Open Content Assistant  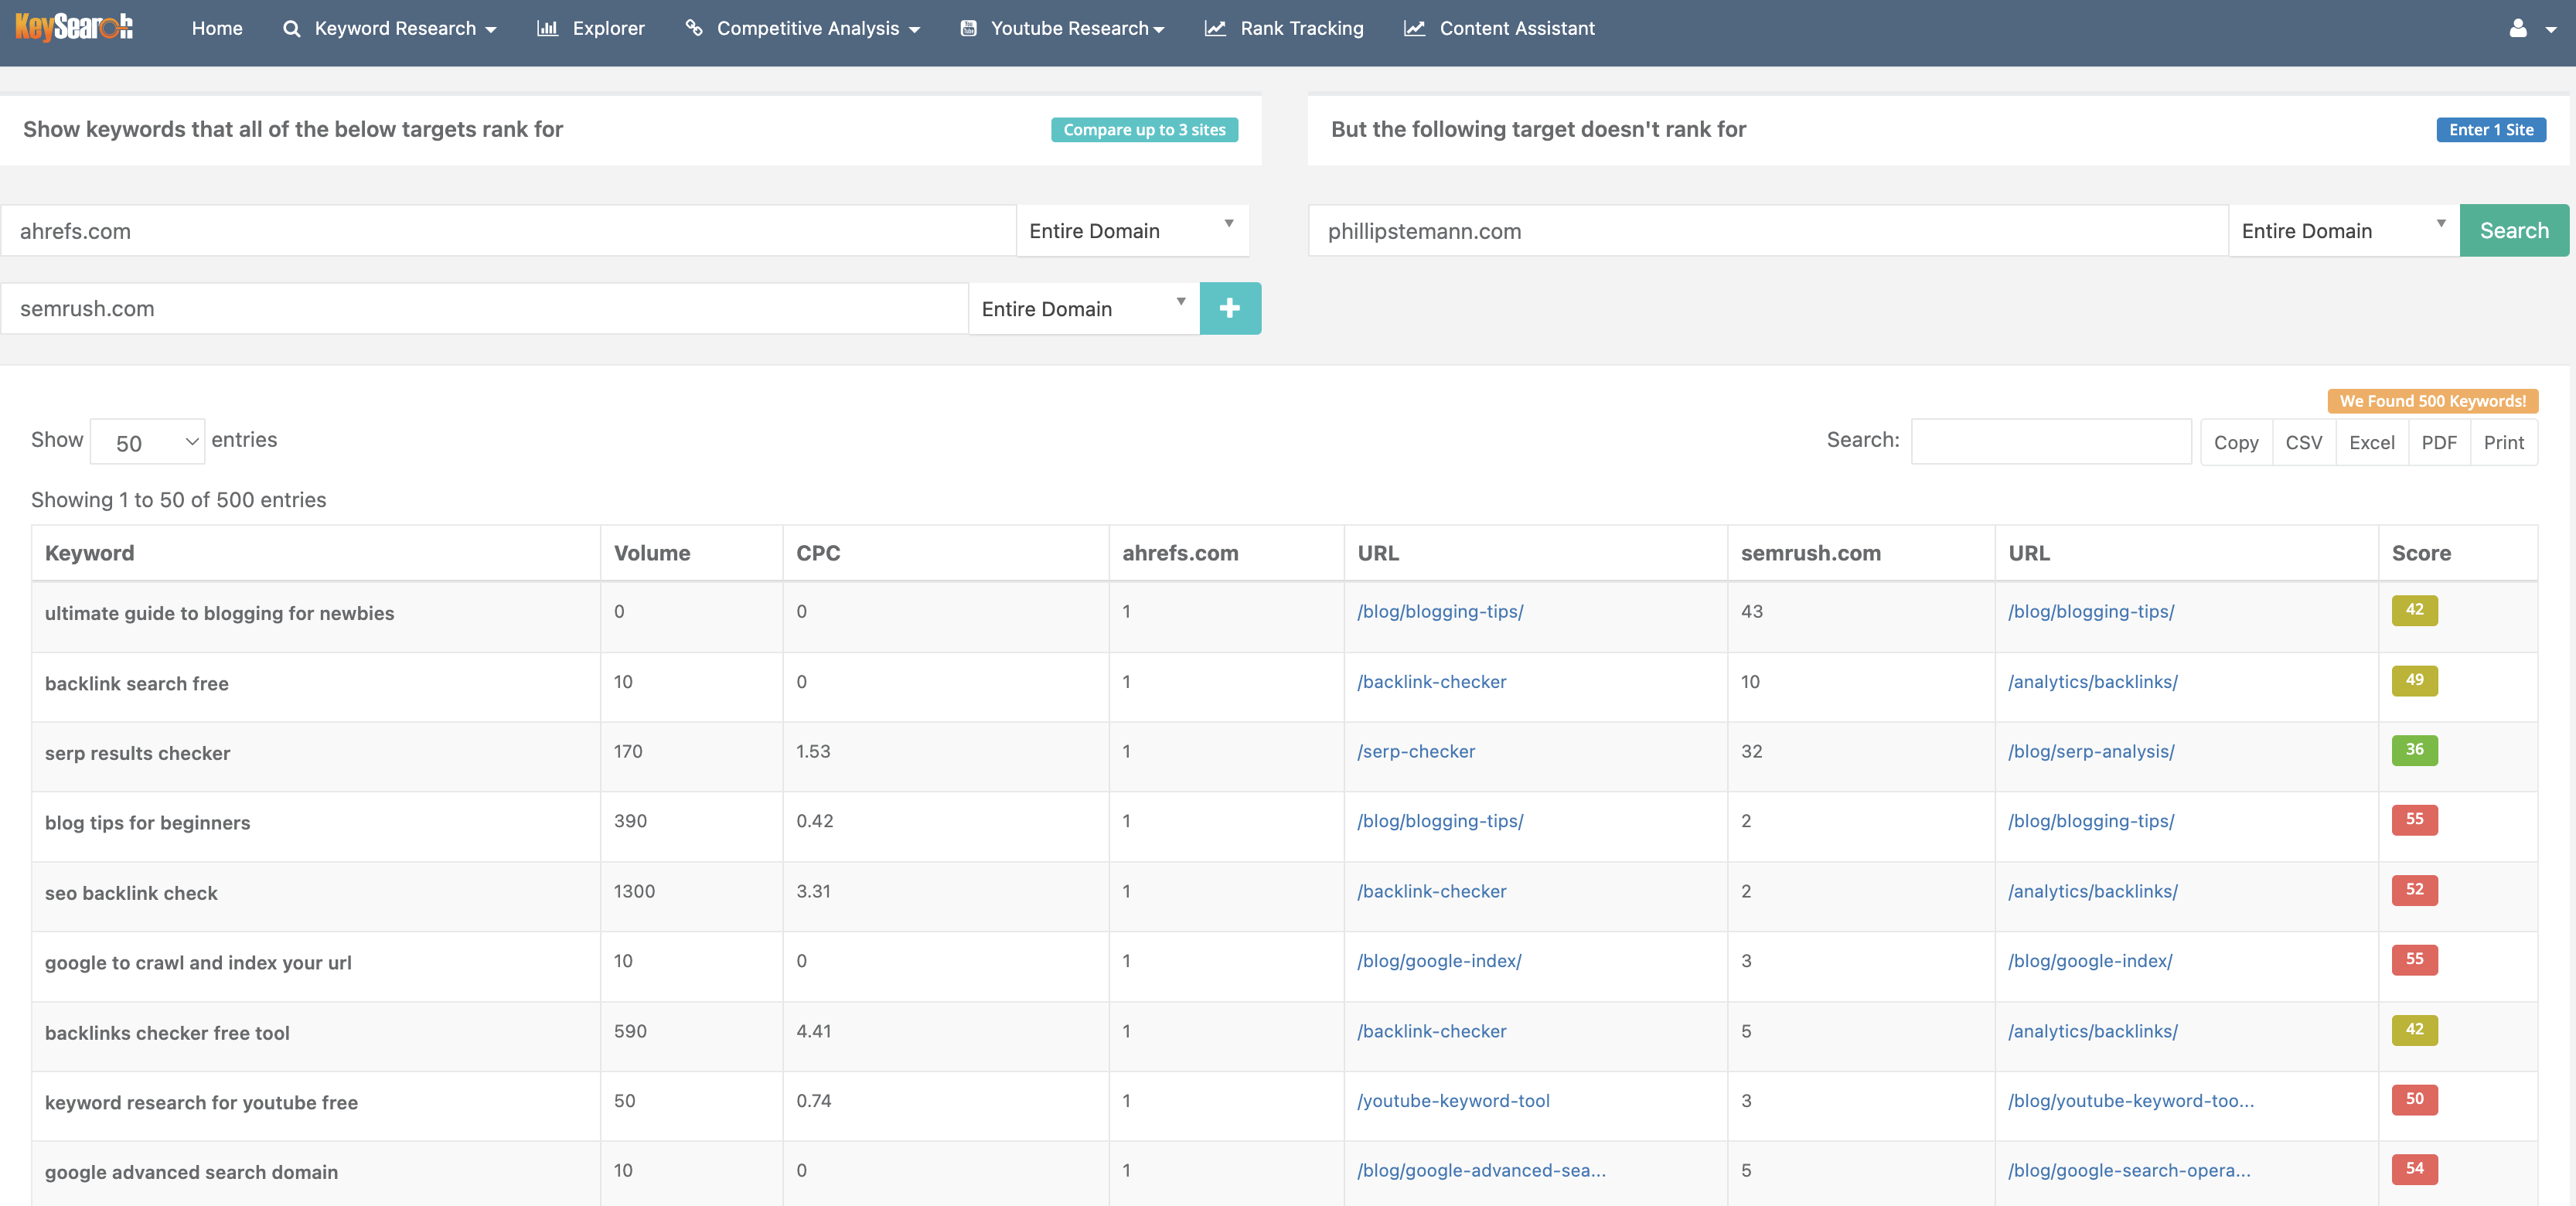[x=1517, y=28]
